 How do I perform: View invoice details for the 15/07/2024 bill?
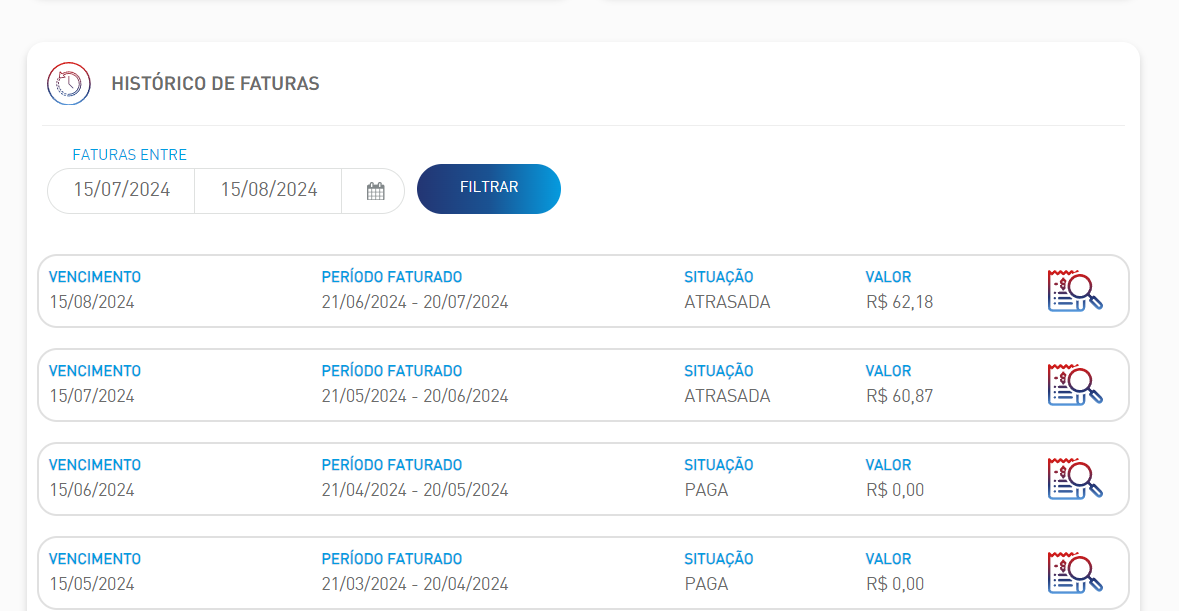point(1074,385)
